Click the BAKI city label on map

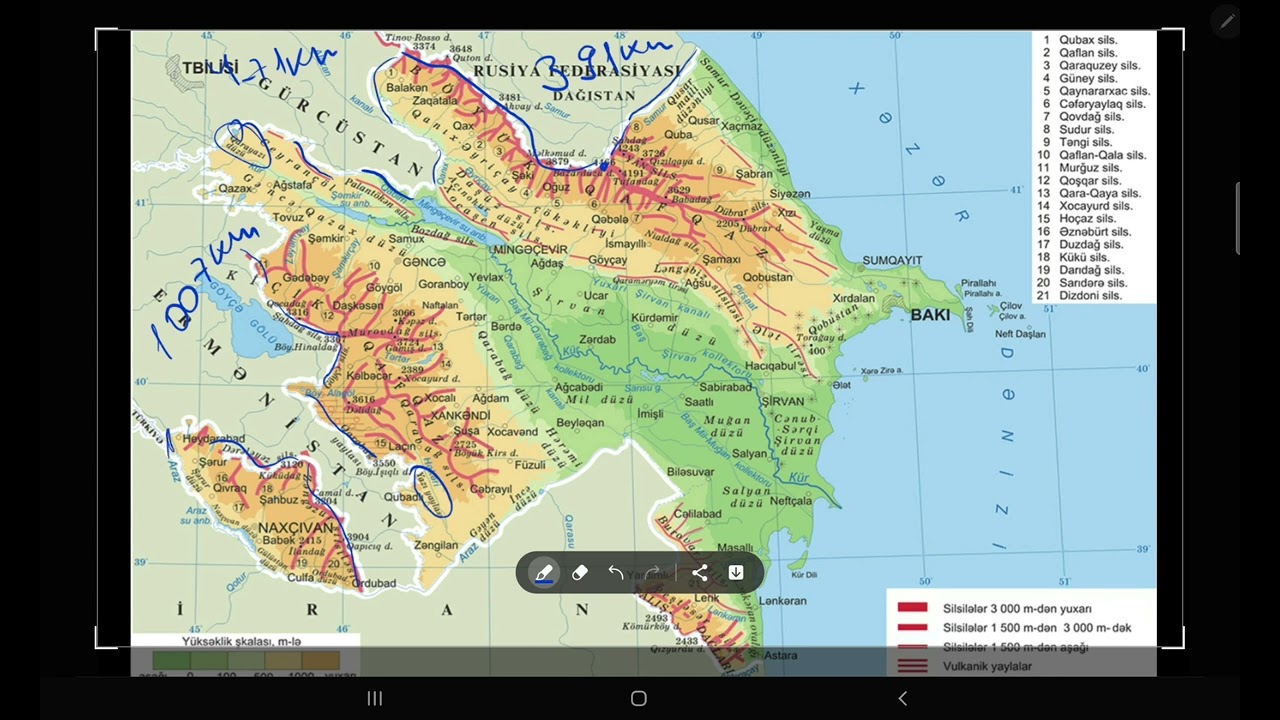(930, 315)
